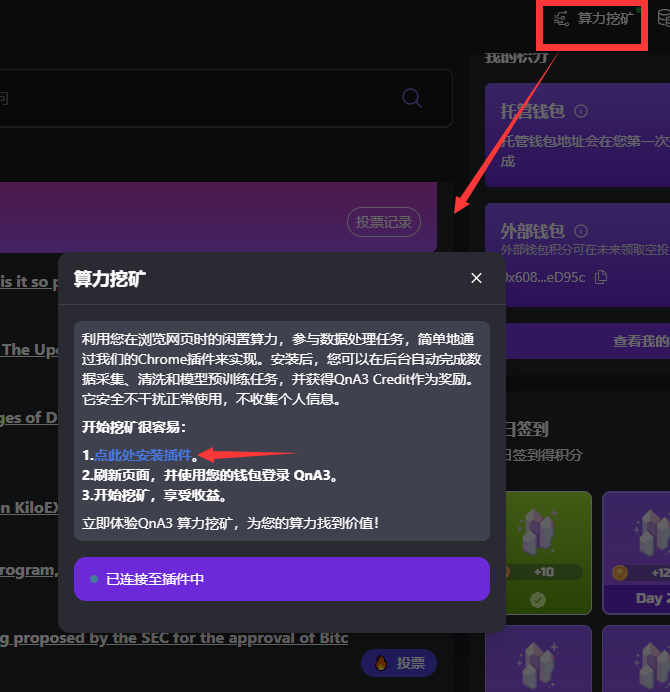Click the coin stack icon in header
The image size is (670, 692).
663,18
